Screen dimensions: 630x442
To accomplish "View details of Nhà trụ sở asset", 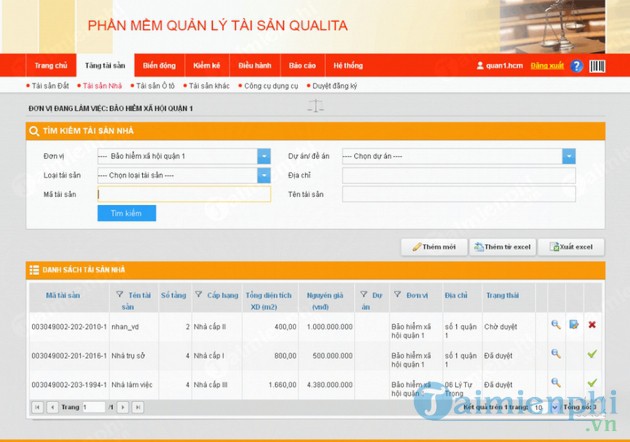I will [556, 354].
